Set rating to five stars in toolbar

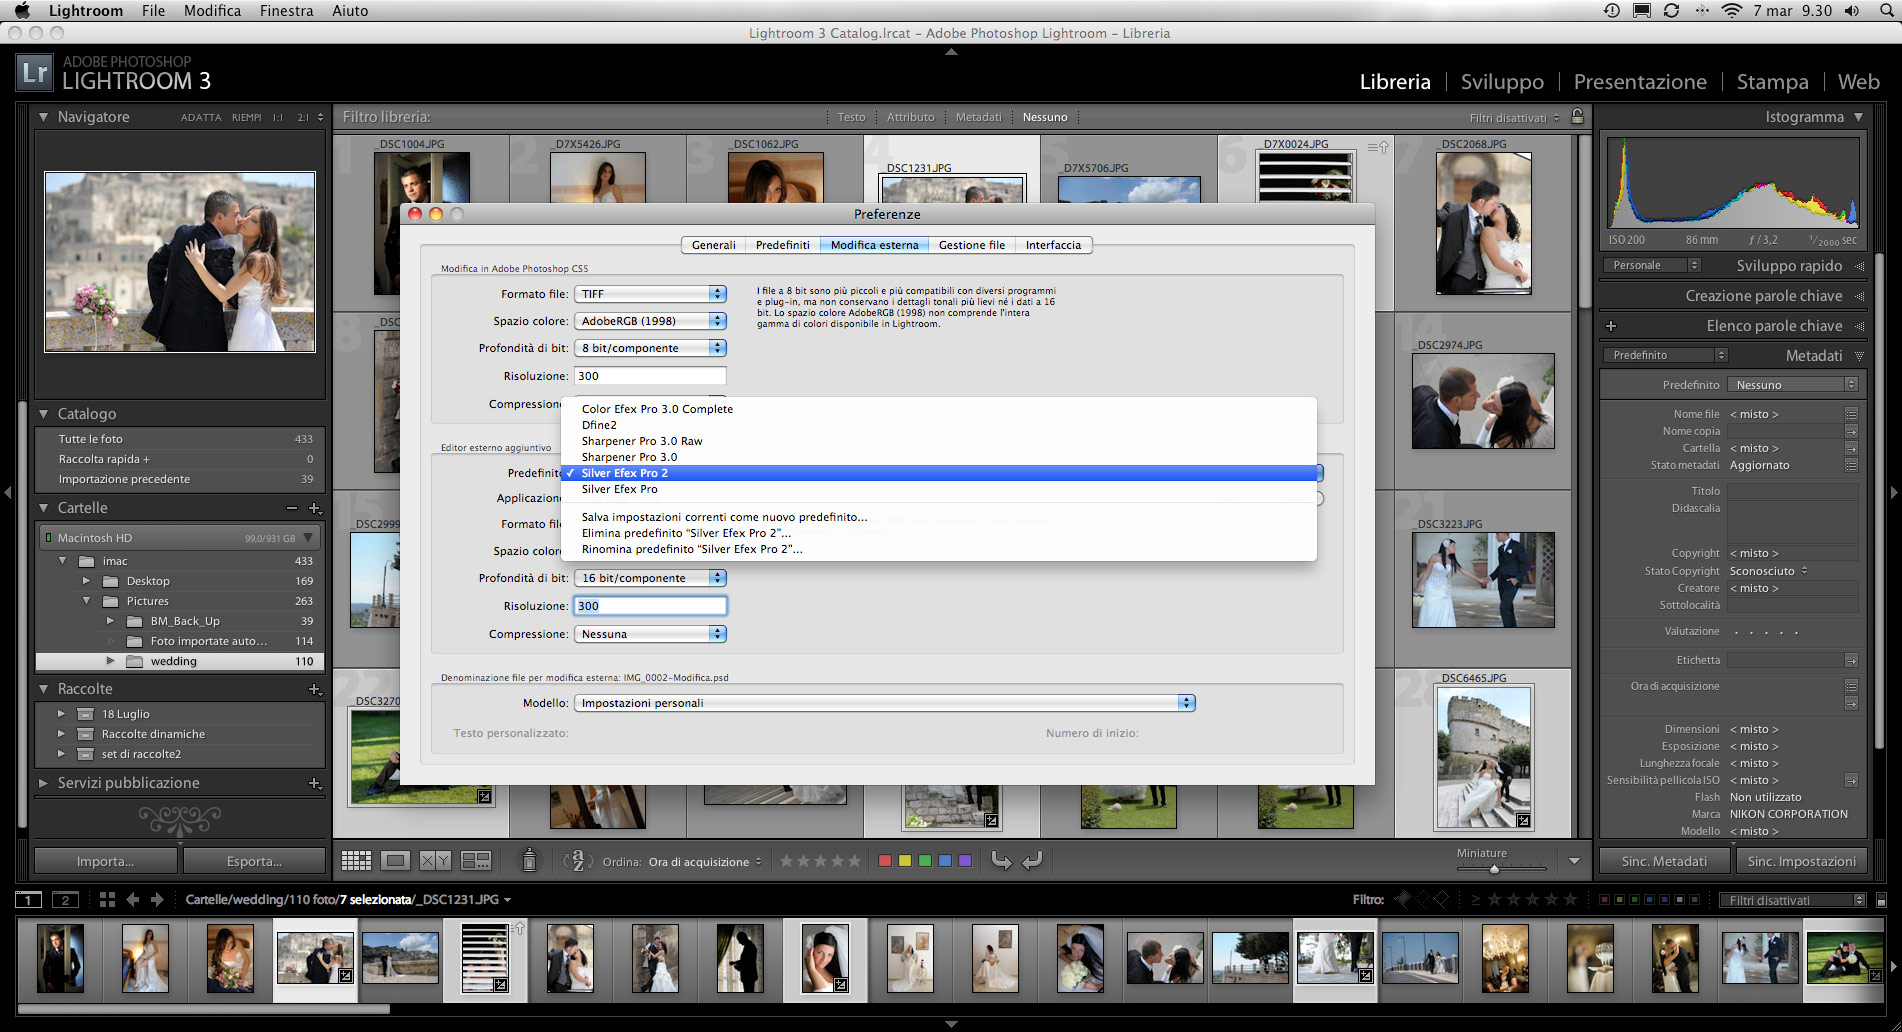(853, 860)
